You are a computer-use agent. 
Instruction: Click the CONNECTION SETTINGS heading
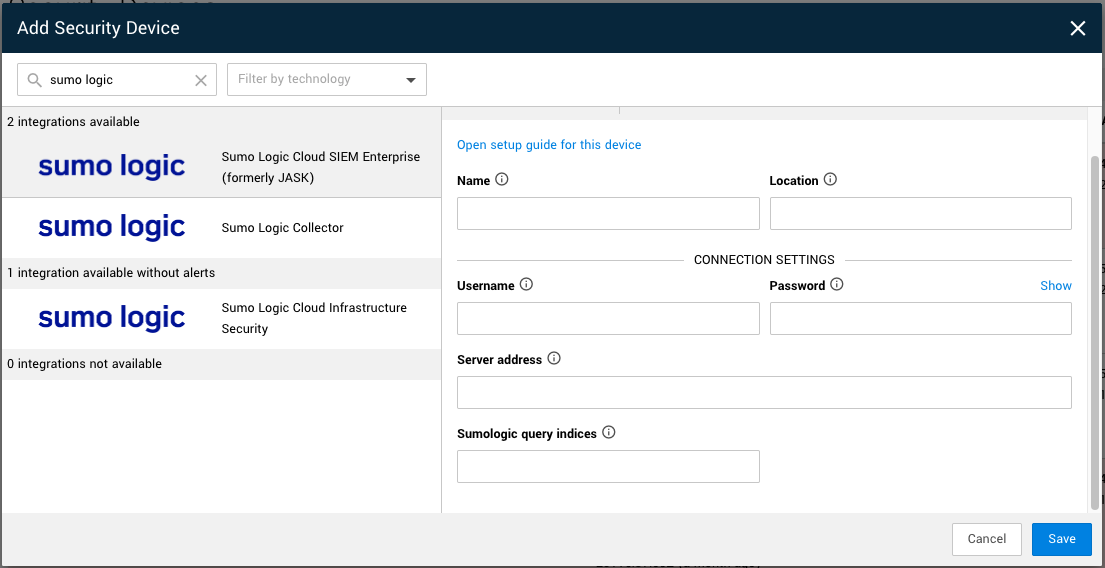(x=764, y=259)
